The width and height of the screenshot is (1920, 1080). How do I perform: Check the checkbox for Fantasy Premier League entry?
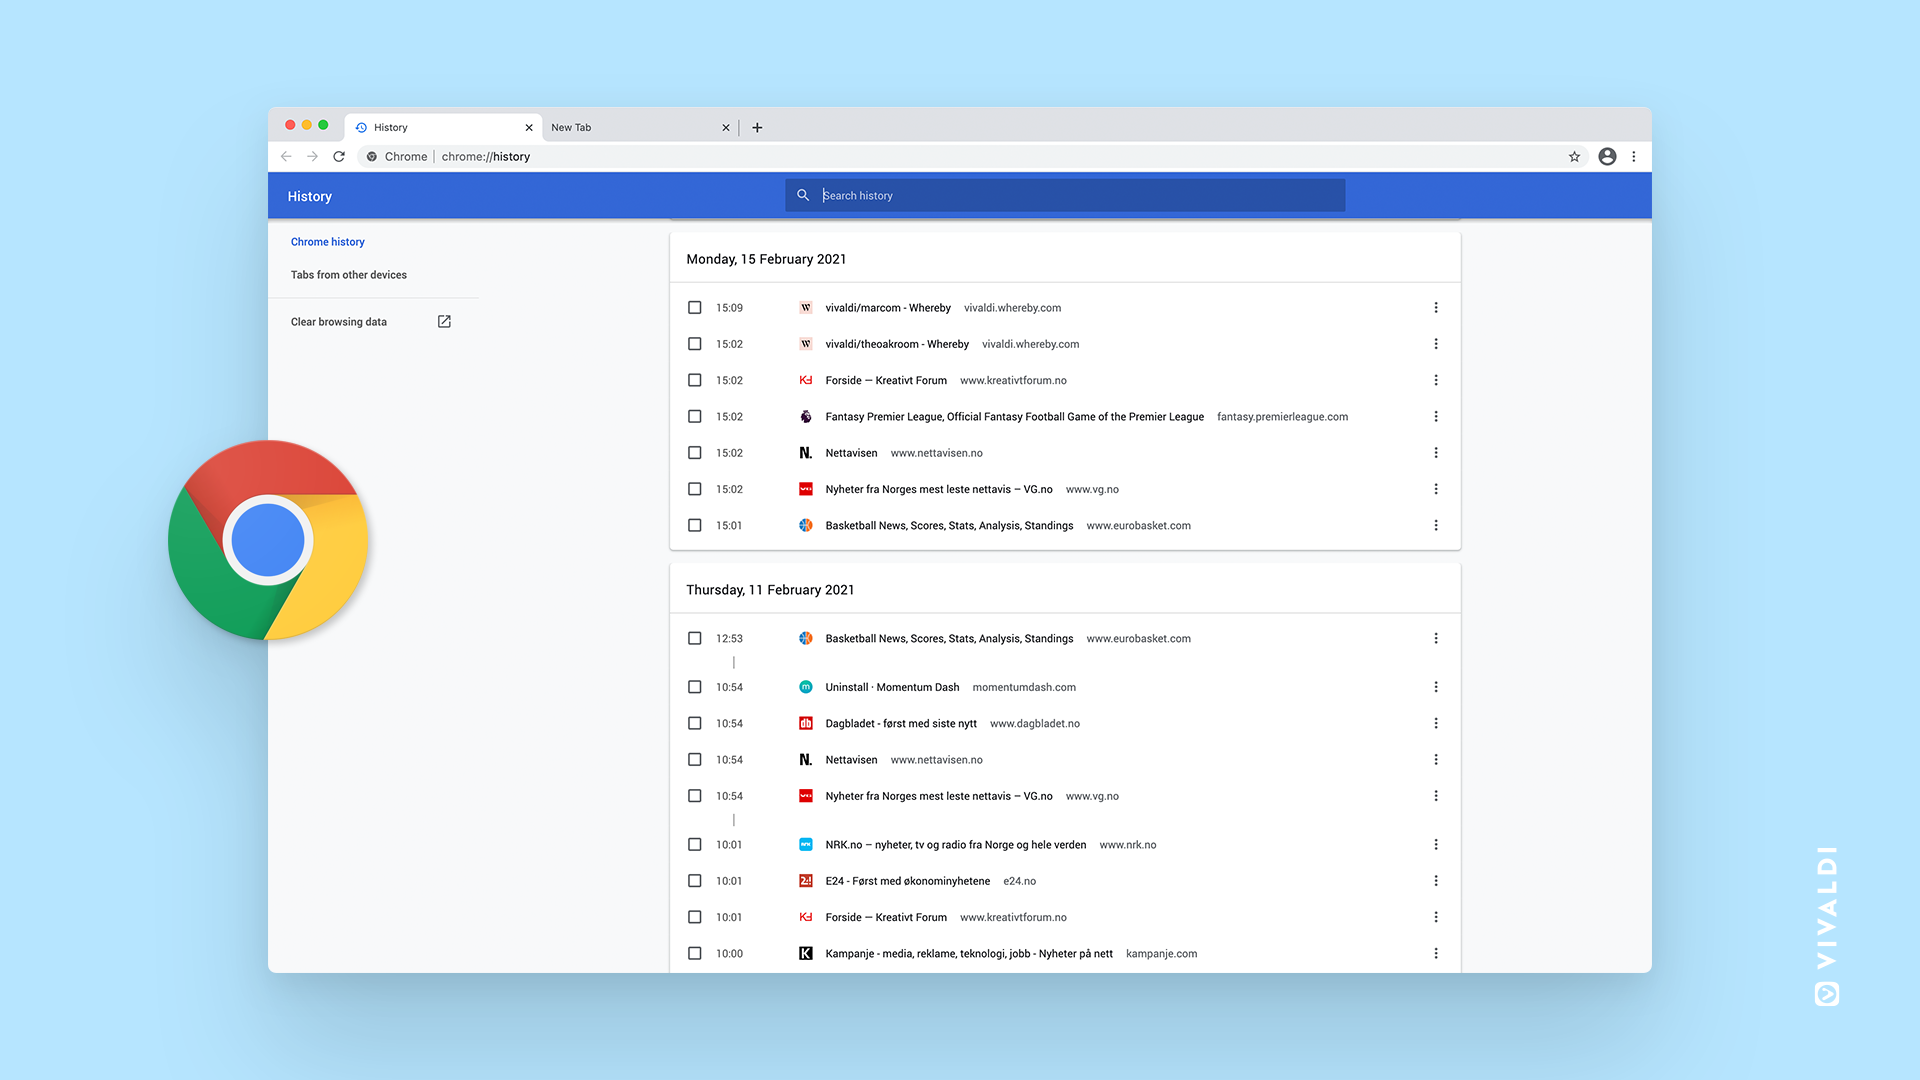point(694,417)
